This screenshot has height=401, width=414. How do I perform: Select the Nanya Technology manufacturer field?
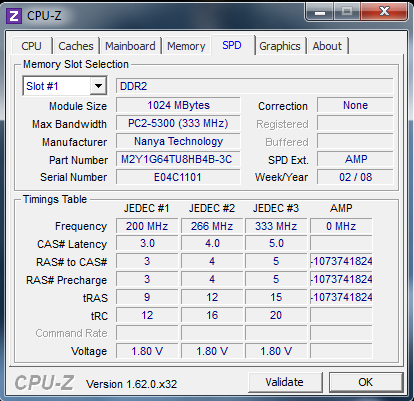[x=178, y=141]
